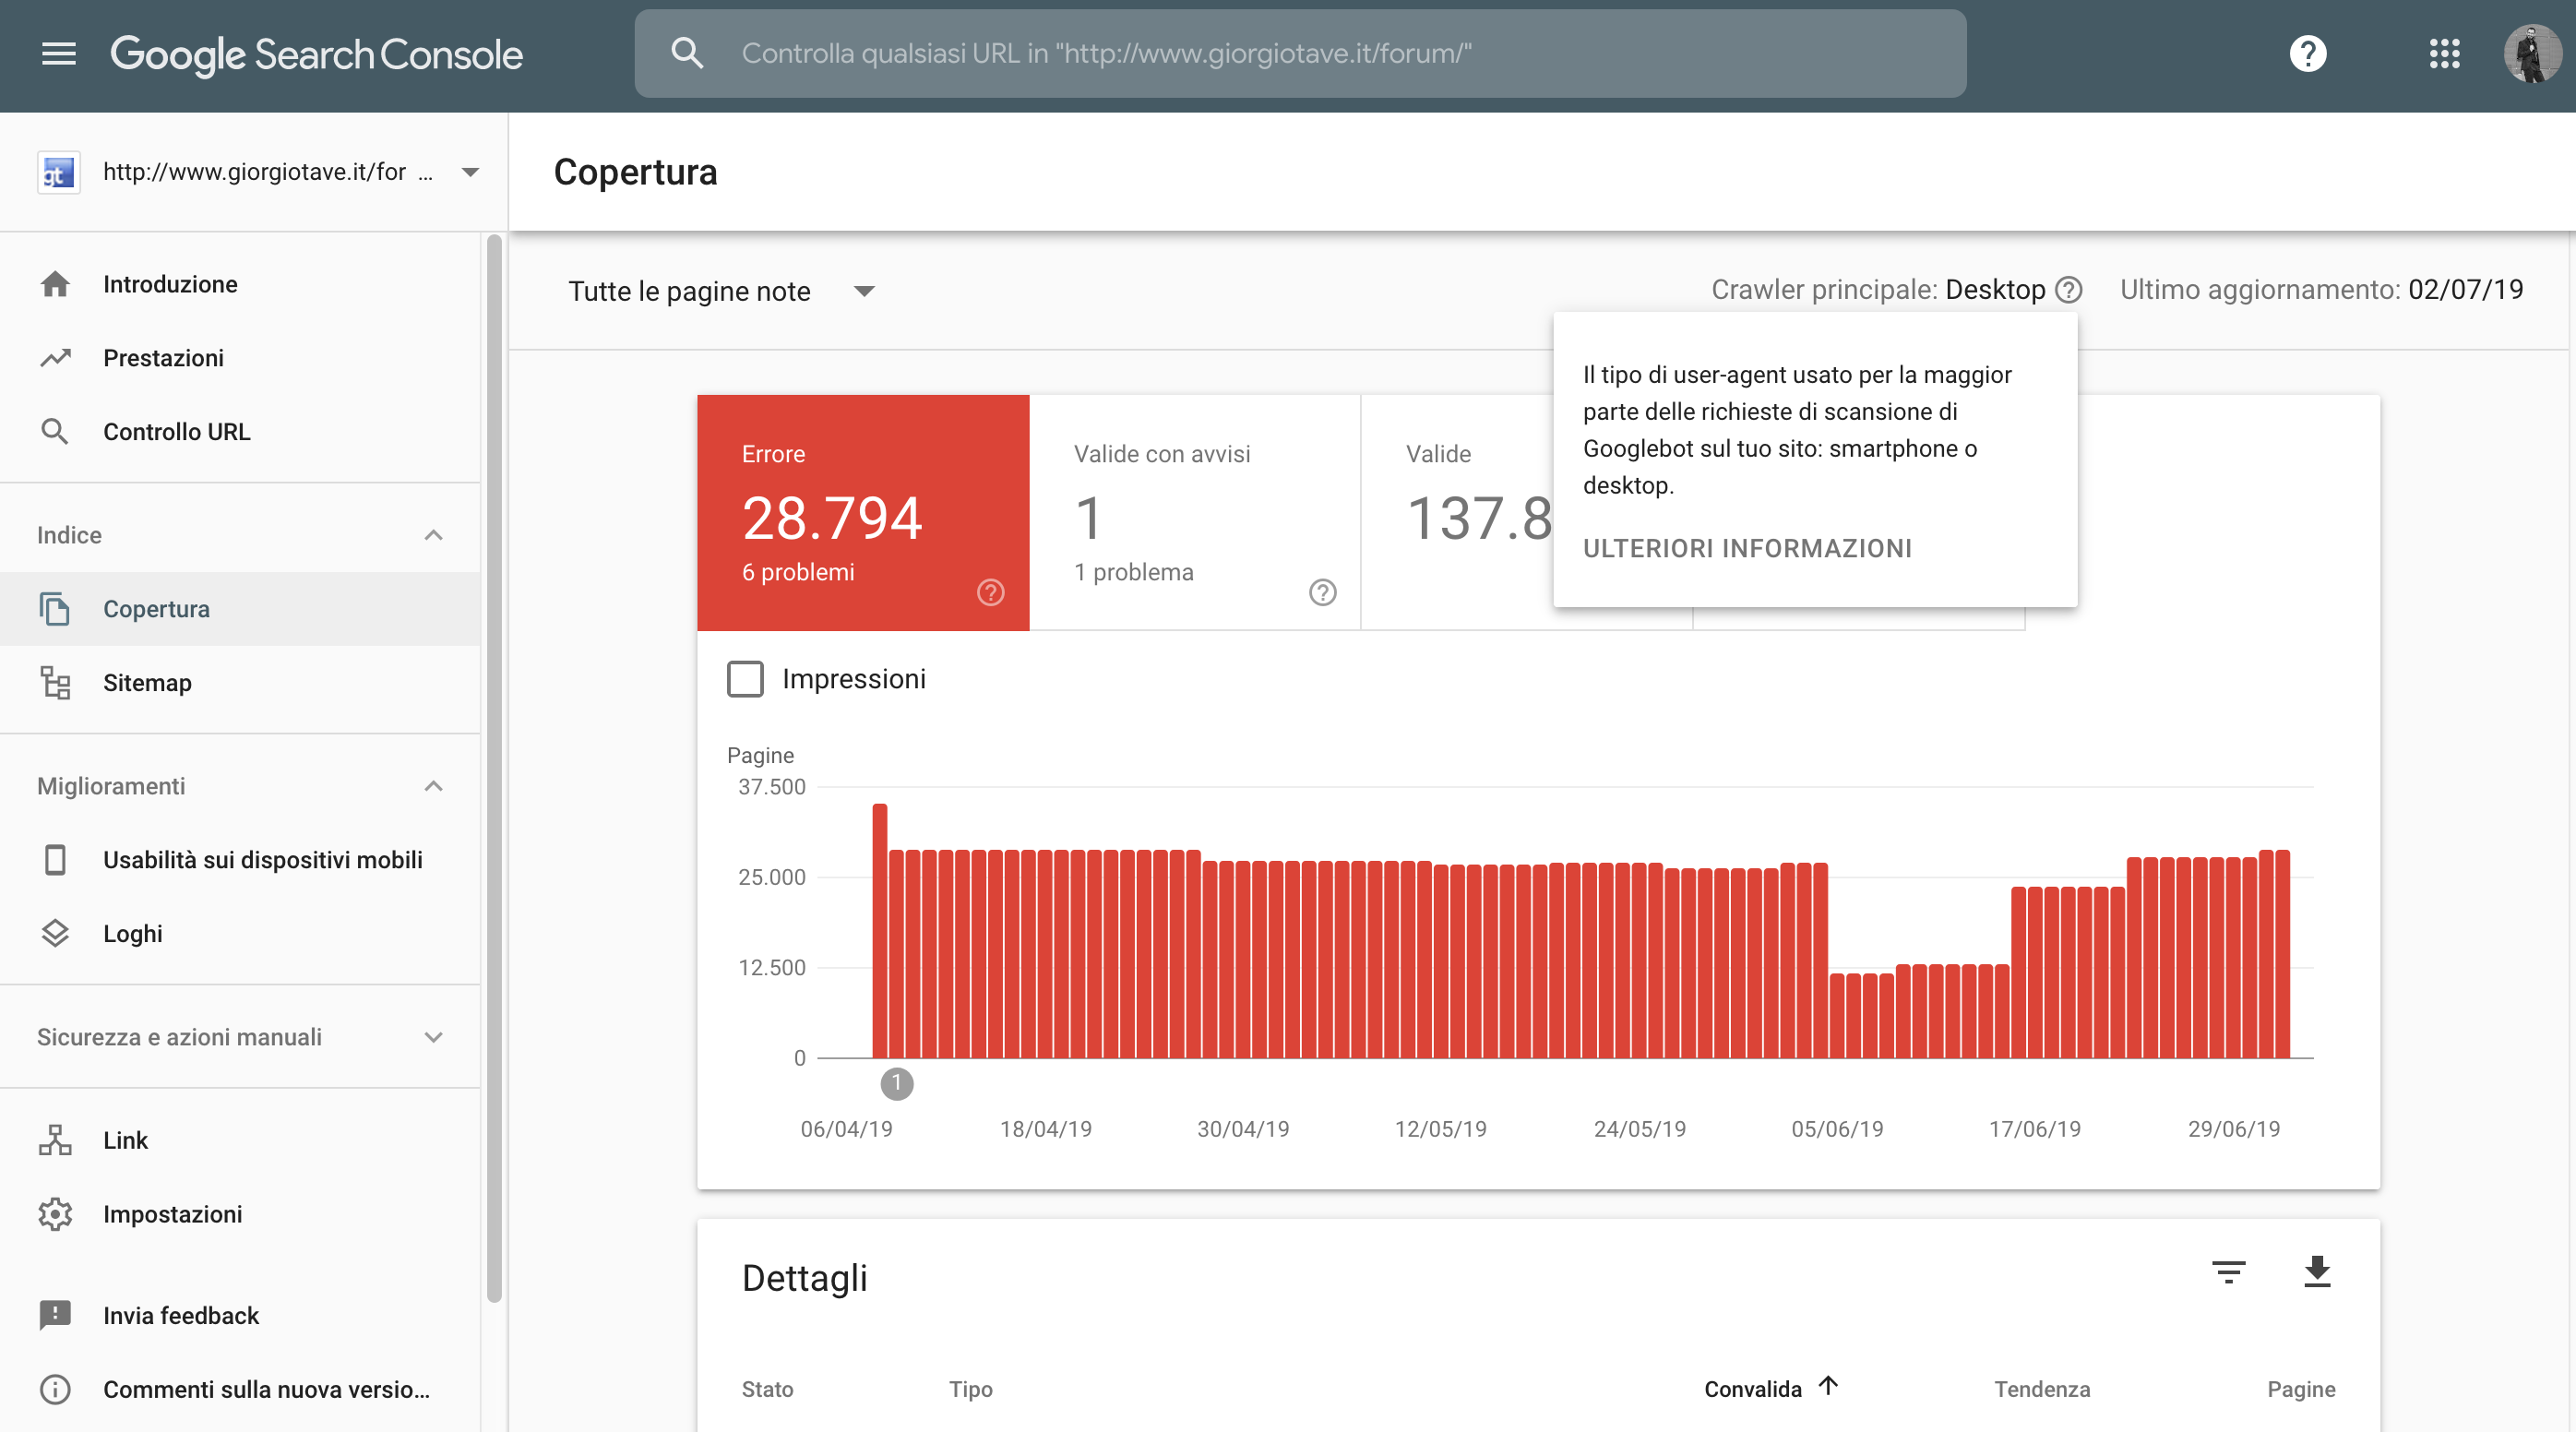2576x1432 pixels.
Task: Click the tall first error bar in chart
Action: tap(880, 931)
